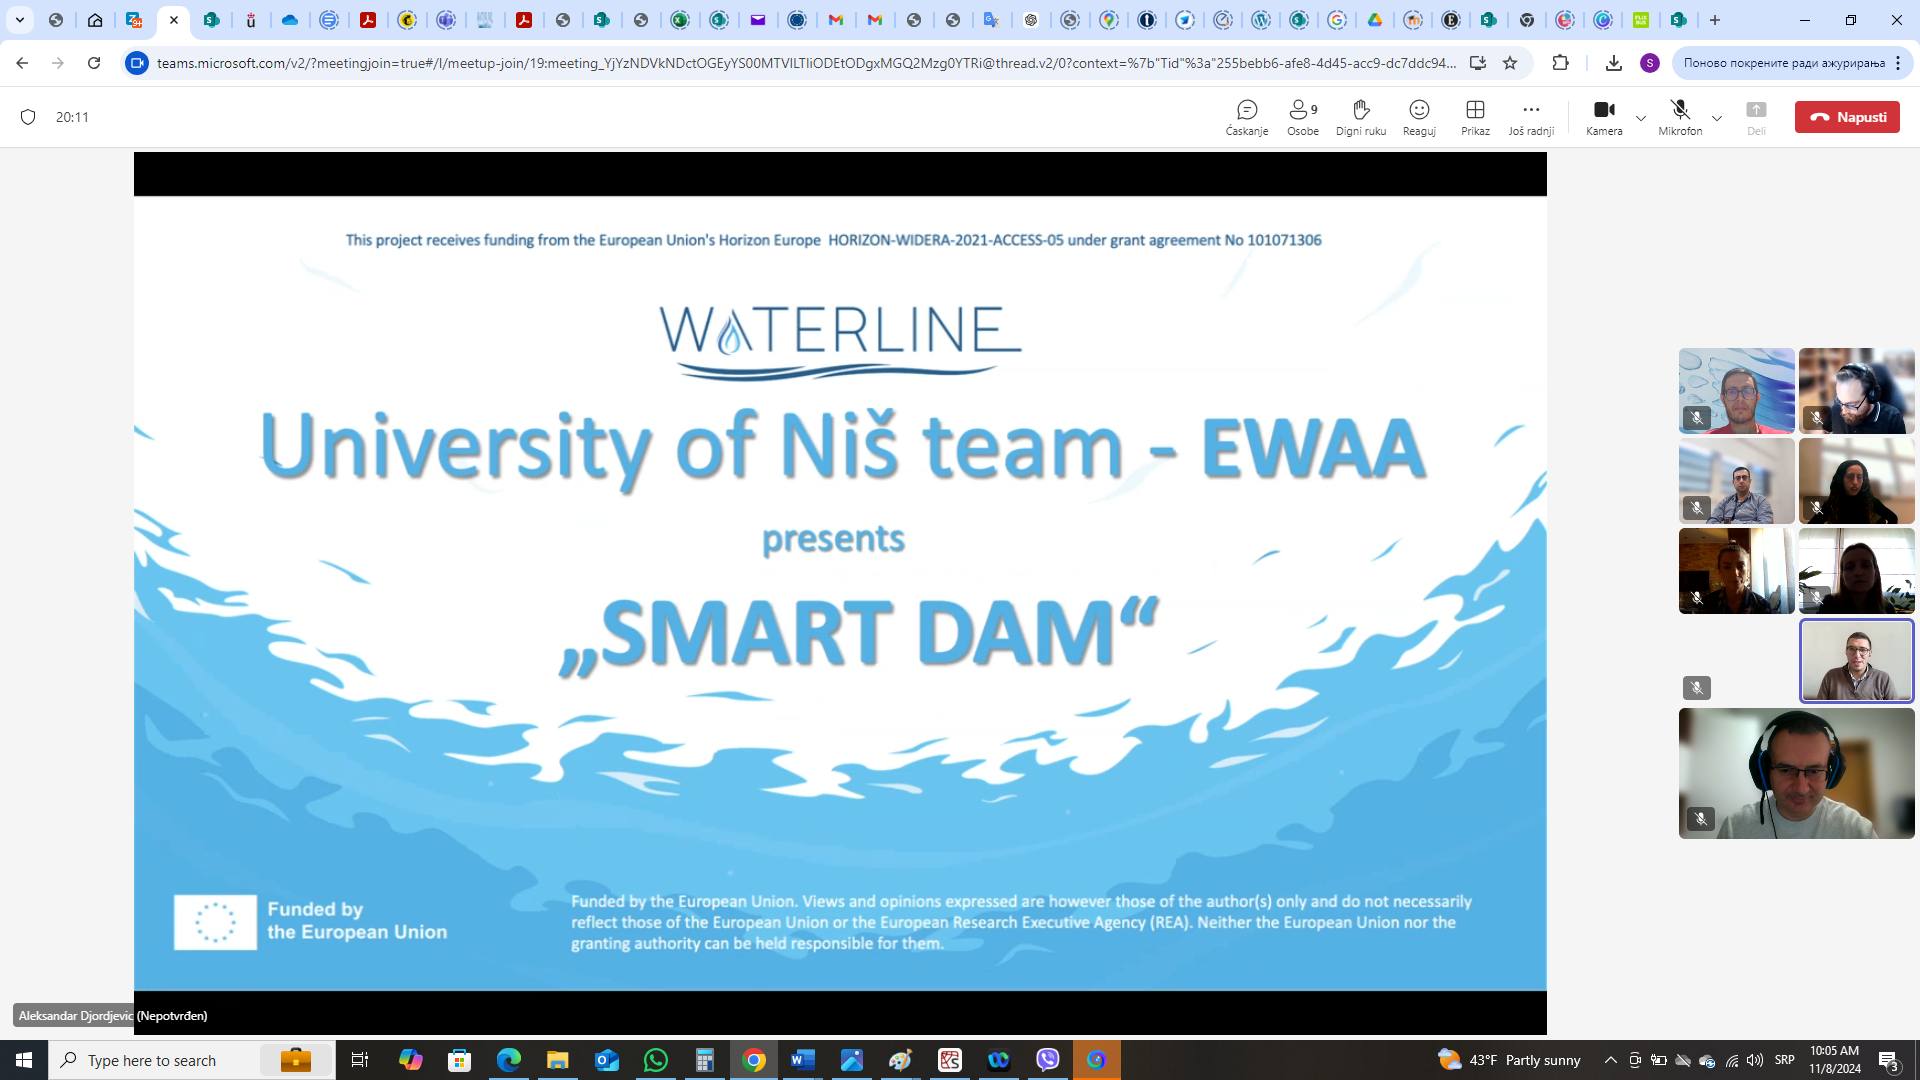Select the shared presentation slide

[840, 593]
